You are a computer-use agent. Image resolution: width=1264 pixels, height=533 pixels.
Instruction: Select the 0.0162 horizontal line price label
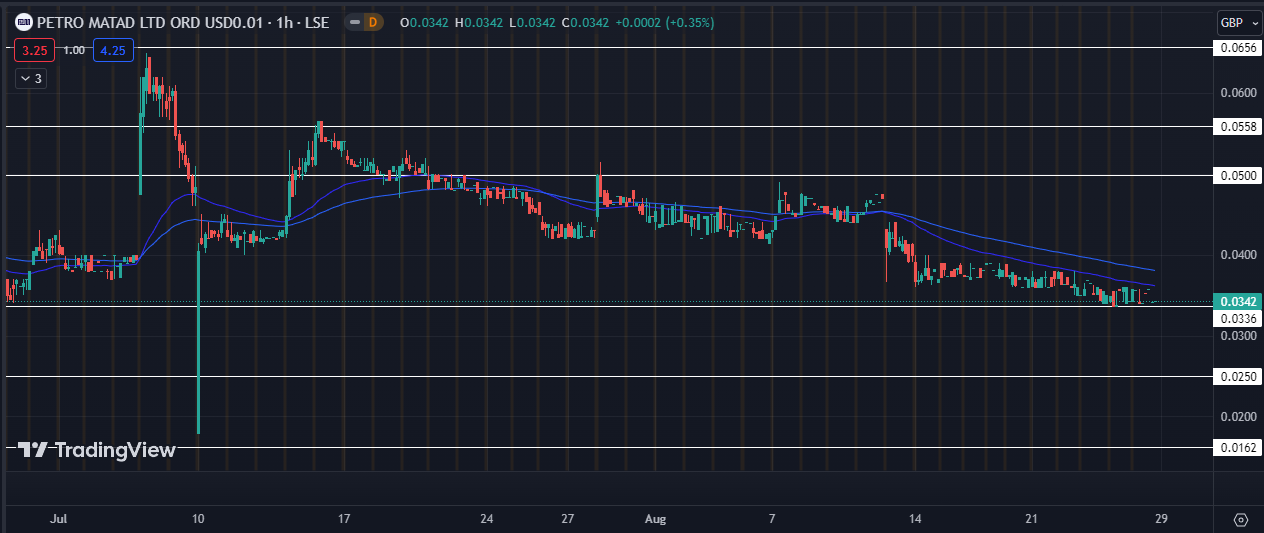(x=1237, y=448)
